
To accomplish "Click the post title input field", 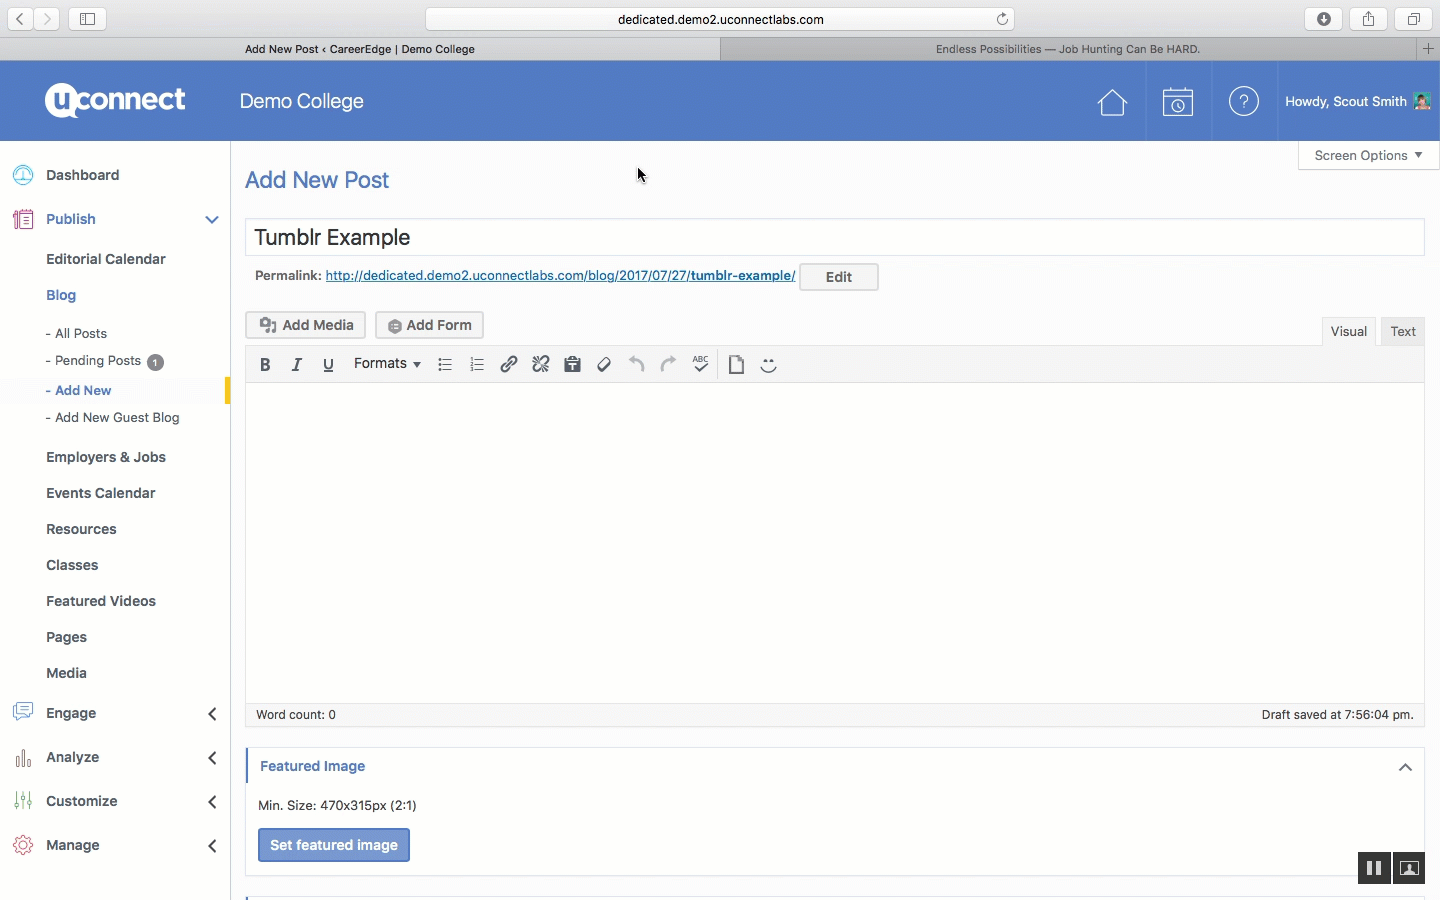I will [834, 238].
